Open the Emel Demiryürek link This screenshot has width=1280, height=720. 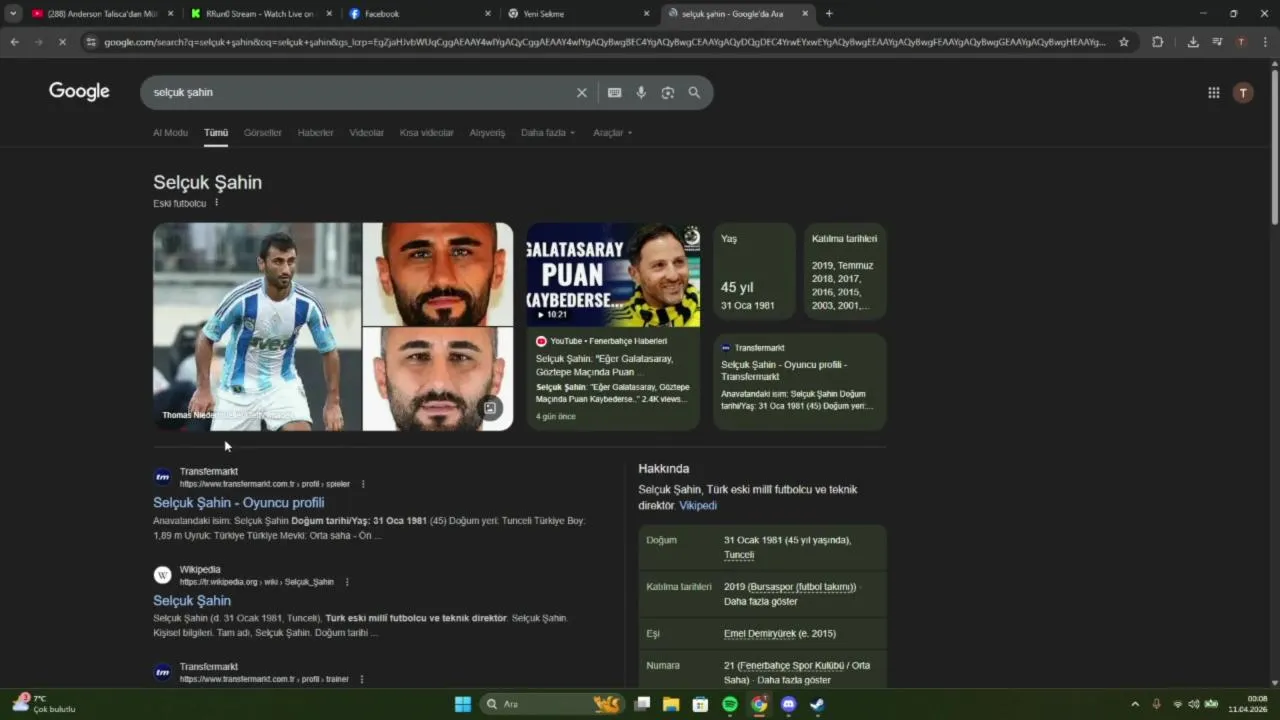tap(759, 634)
